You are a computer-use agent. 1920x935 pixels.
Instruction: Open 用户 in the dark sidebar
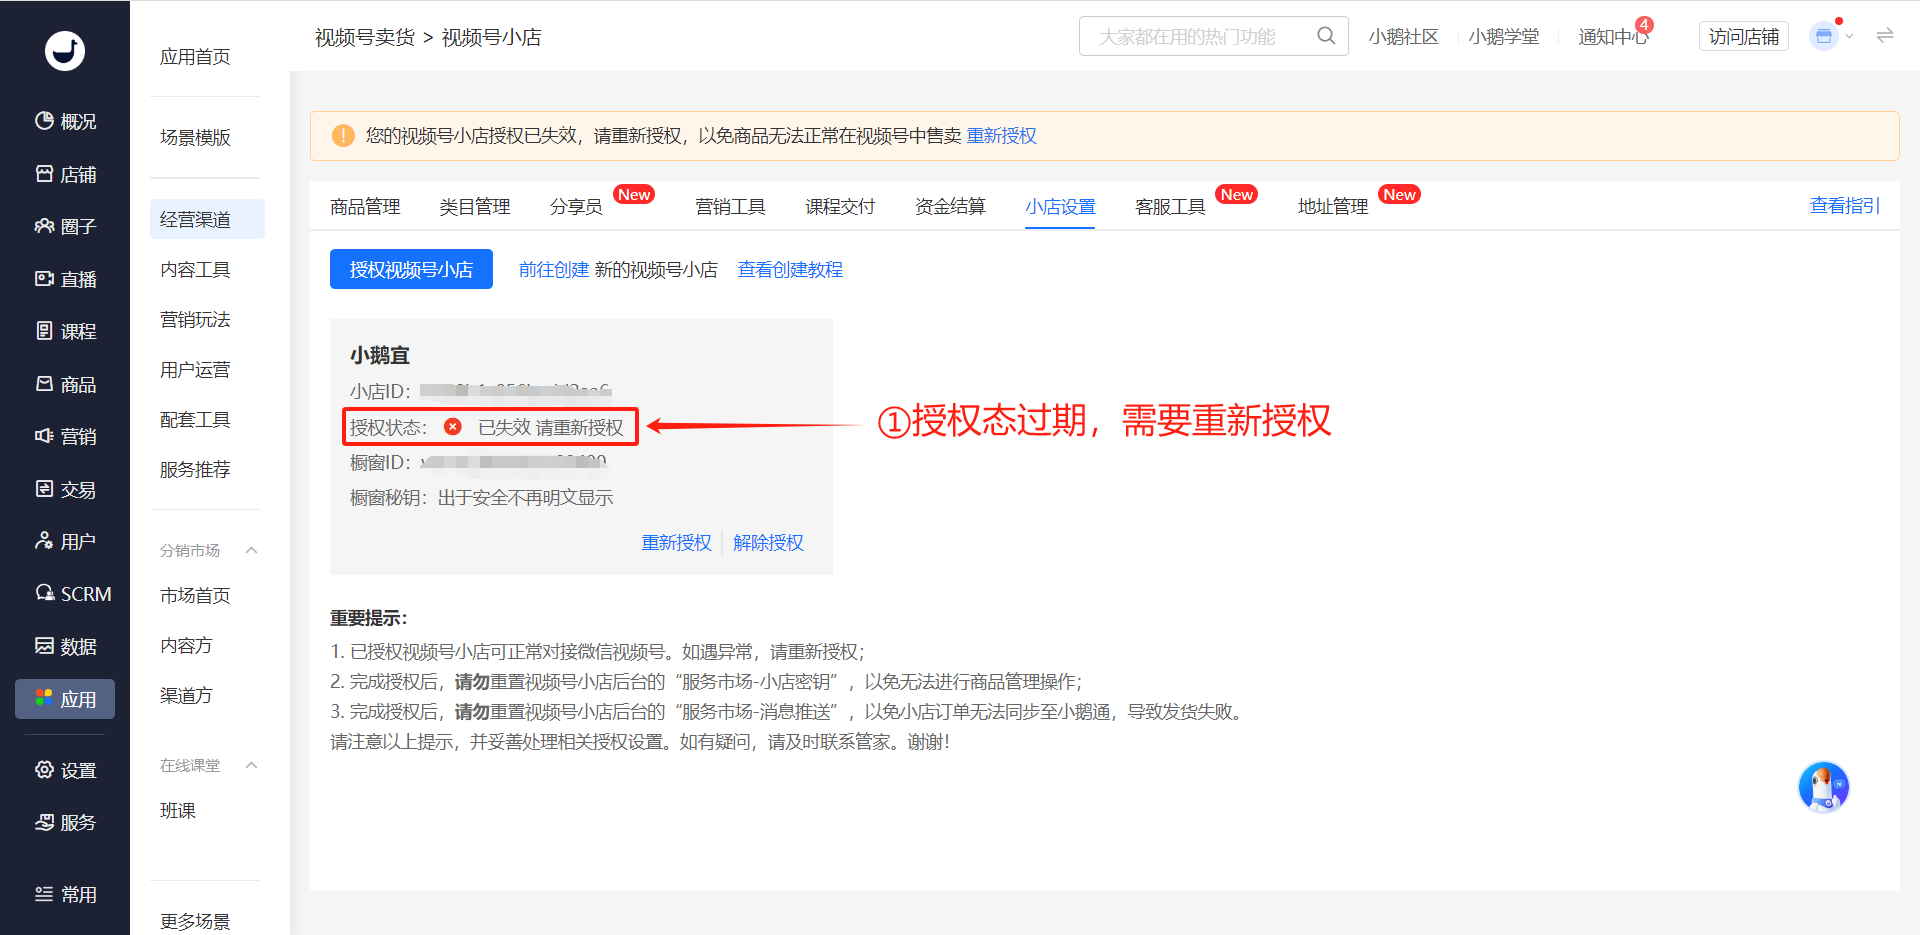point(65,541)
